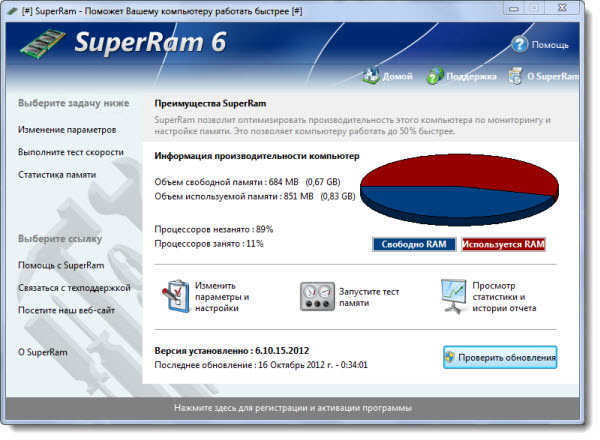
Task: Click Проверить обновления button
Action: [500, 357]
